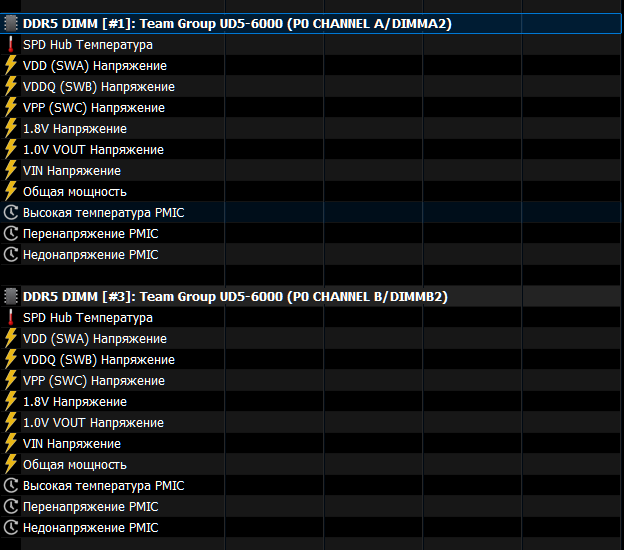The image size is (624, 550).
Task: Click lightning icon of DIMM #3 VDD (SWA)
Action: click(x=11, y=339)
